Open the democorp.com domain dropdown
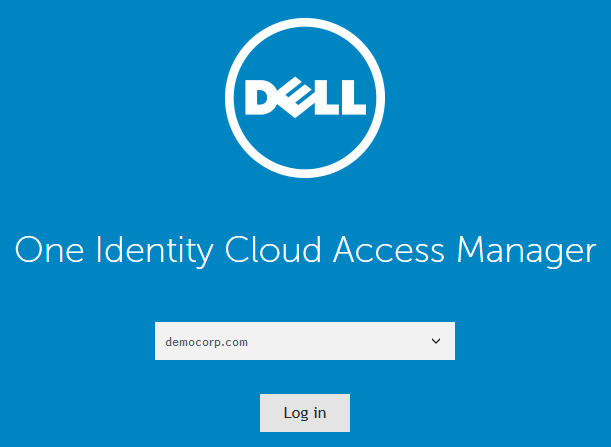 305,341
